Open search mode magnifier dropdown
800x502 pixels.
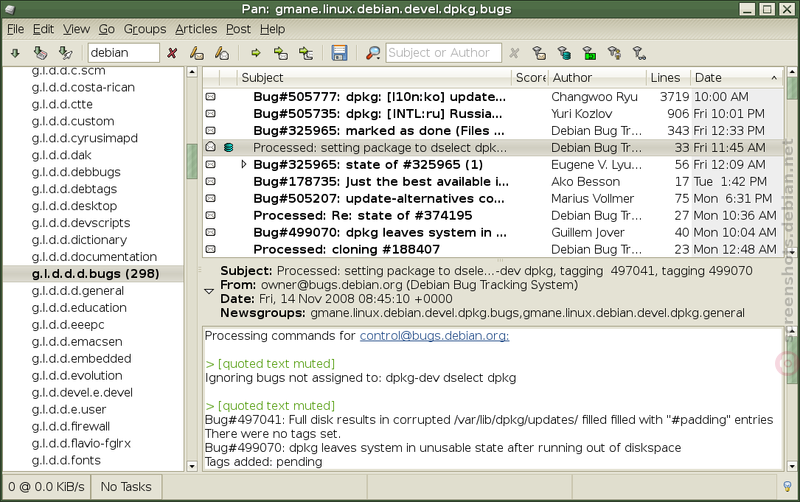tap(373, 53)
